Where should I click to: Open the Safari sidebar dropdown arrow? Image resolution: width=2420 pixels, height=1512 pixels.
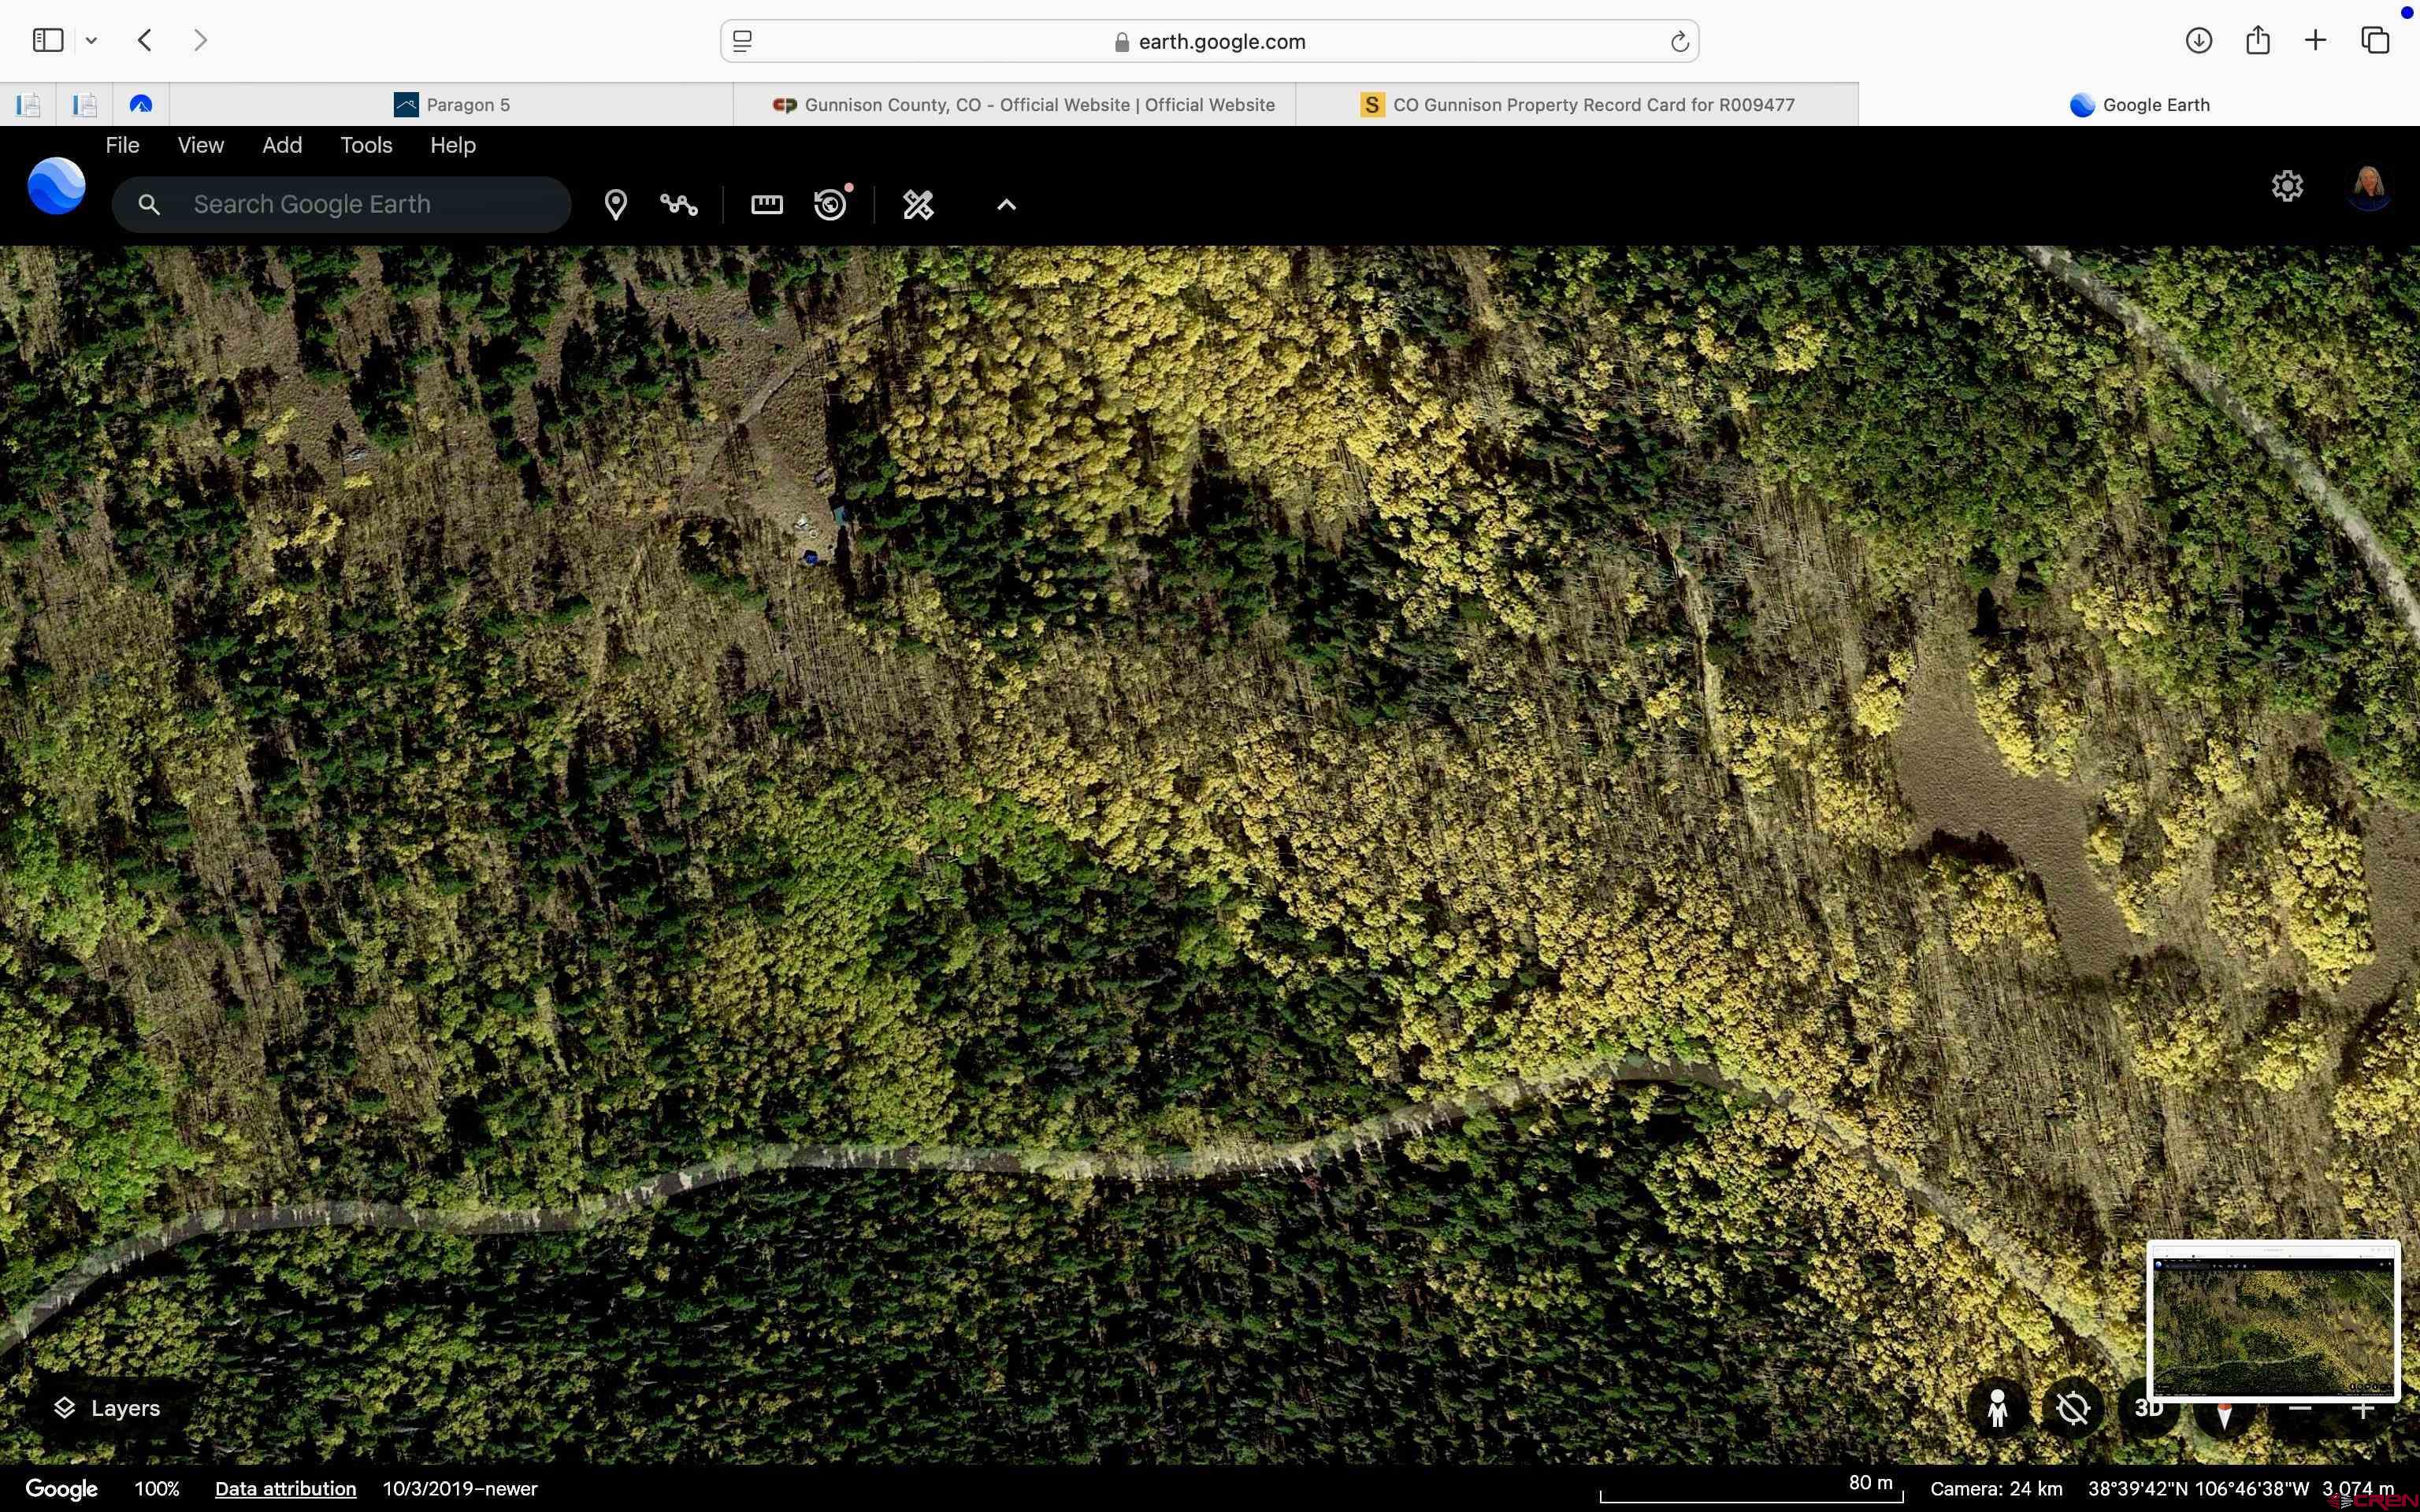coord(91,41)
